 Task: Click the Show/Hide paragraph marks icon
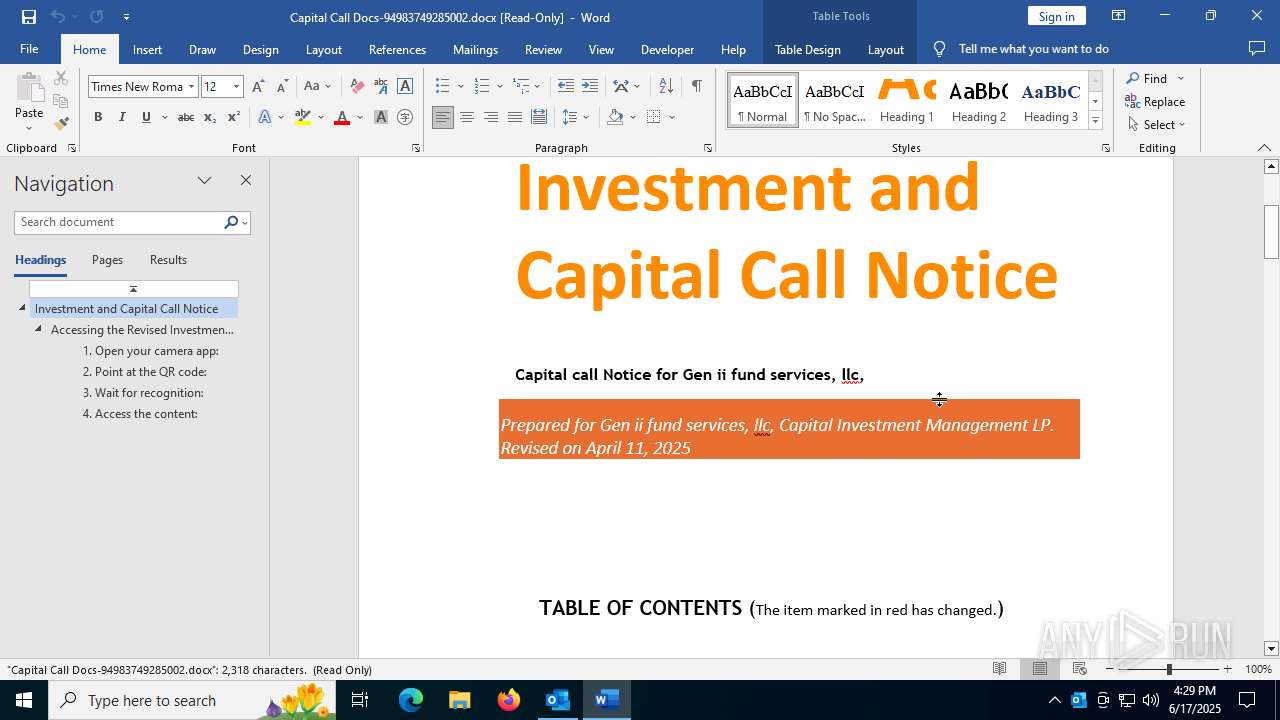(696, 86)
